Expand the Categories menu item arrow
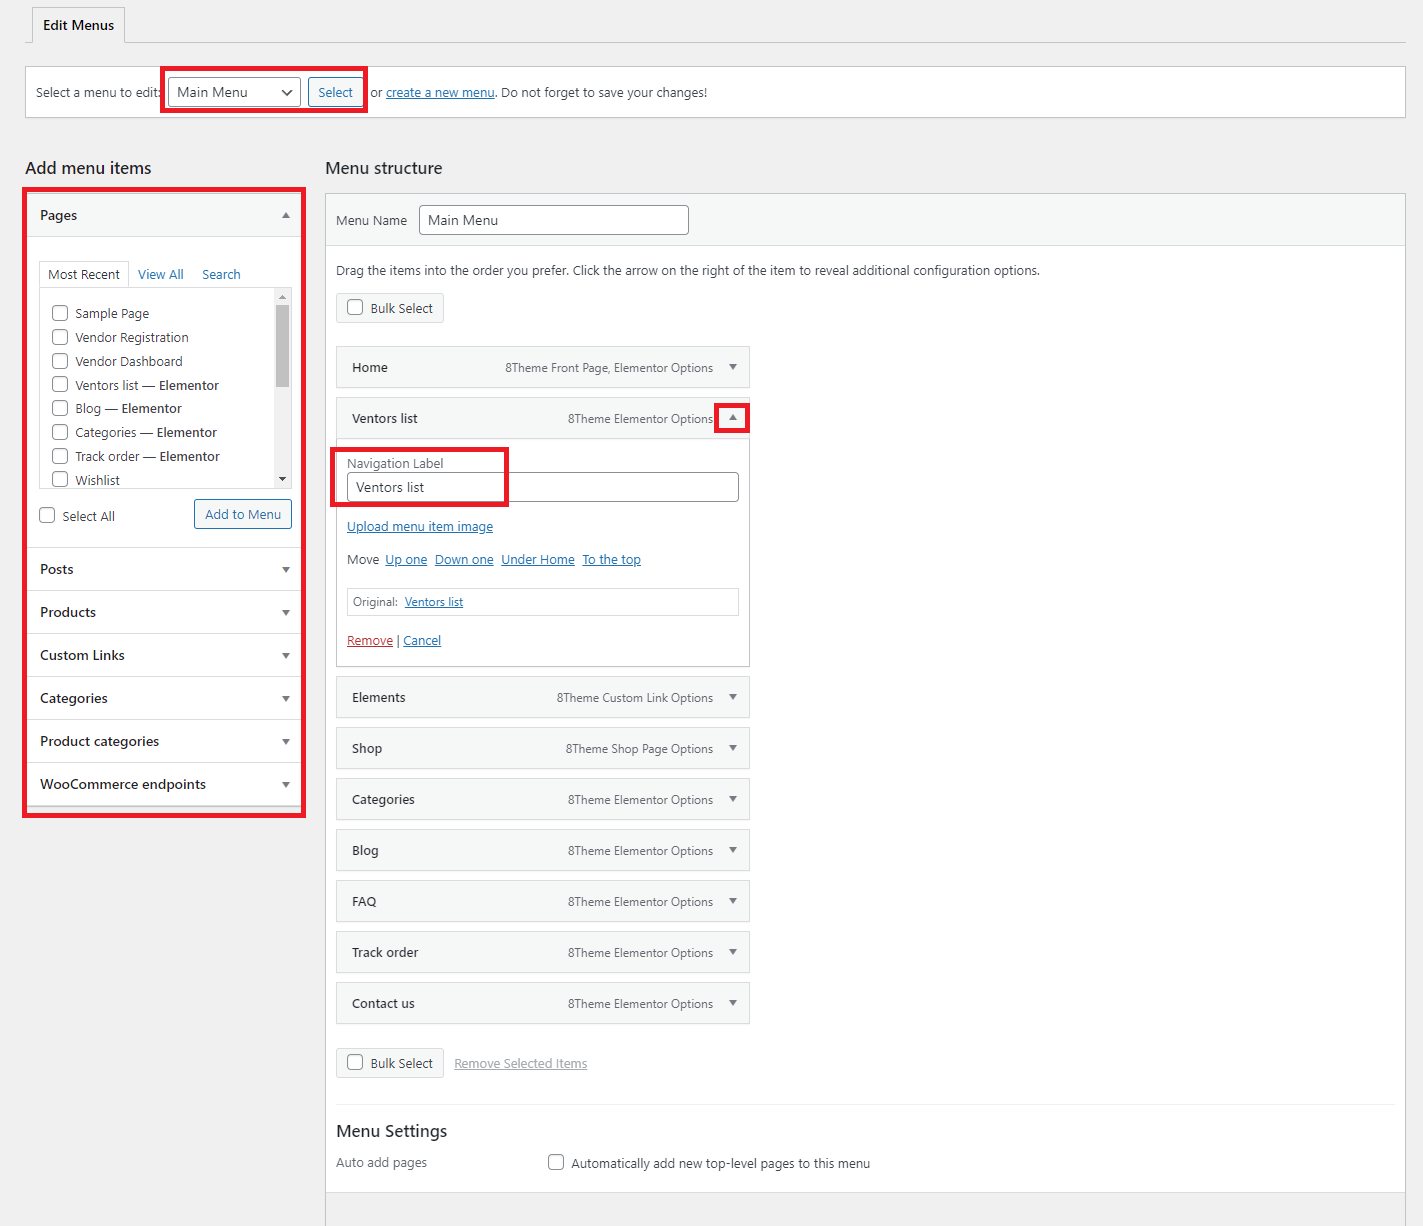Image resolution: width=1423 pixels, height=1226 pixels. [733, 799]
